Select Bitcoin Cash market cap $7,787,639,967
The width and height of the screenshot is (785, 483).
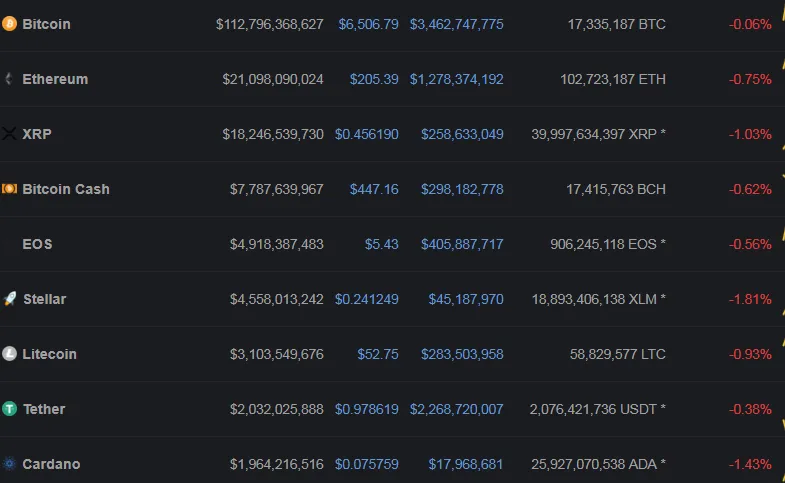(x=276, y=189)
